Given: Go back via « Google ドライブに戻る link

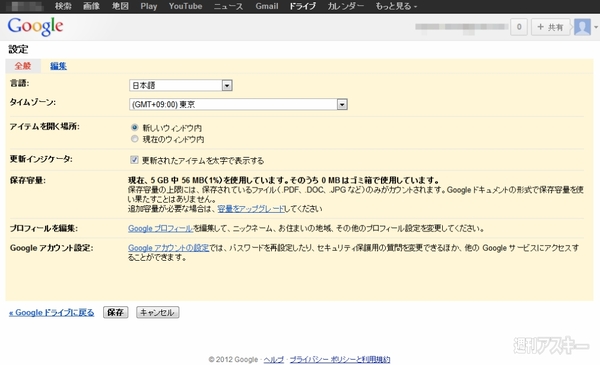Looking at the screenshot, I should point(52,313).
